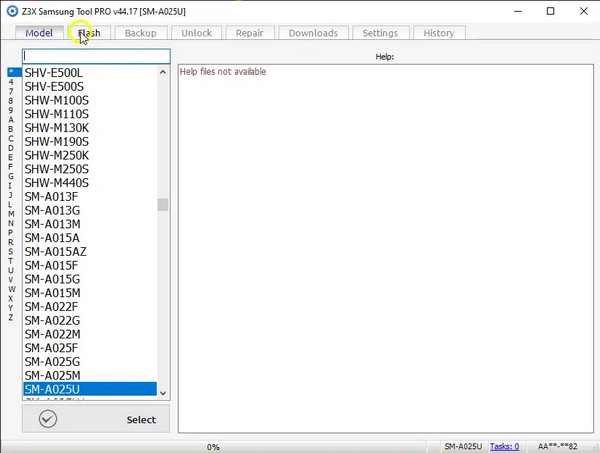Click the Z3X app icon in title bar

coord(11,11)
